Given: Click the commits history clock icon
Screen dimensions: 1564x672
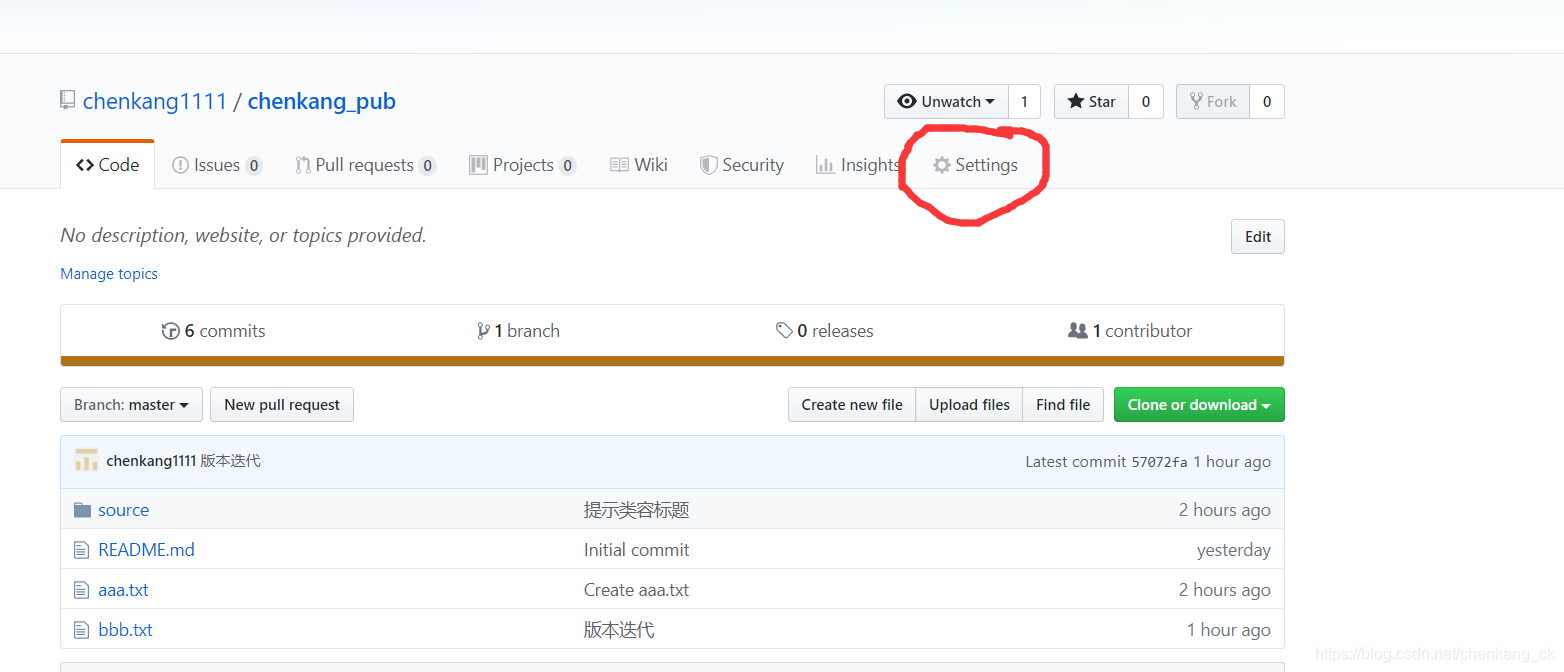Looking at the screenshot, I should coord(171,331).
